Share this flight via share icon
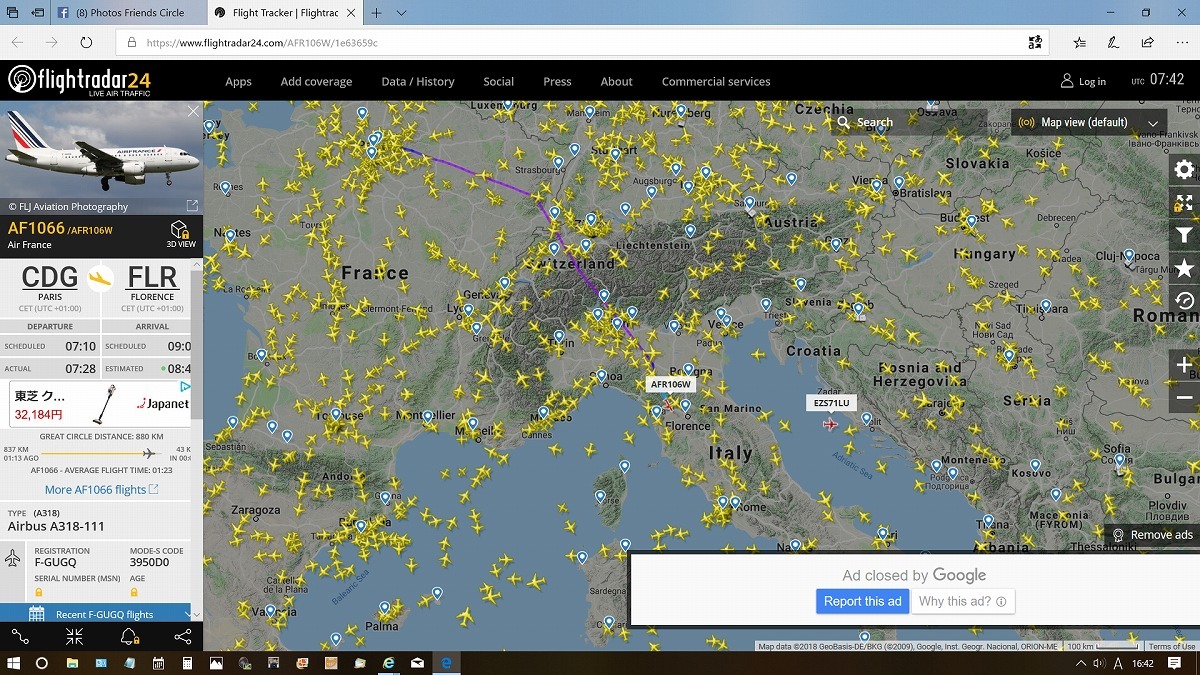This screenshot has height=675, width=1200. pyautogui.click(x=183, y=636)
